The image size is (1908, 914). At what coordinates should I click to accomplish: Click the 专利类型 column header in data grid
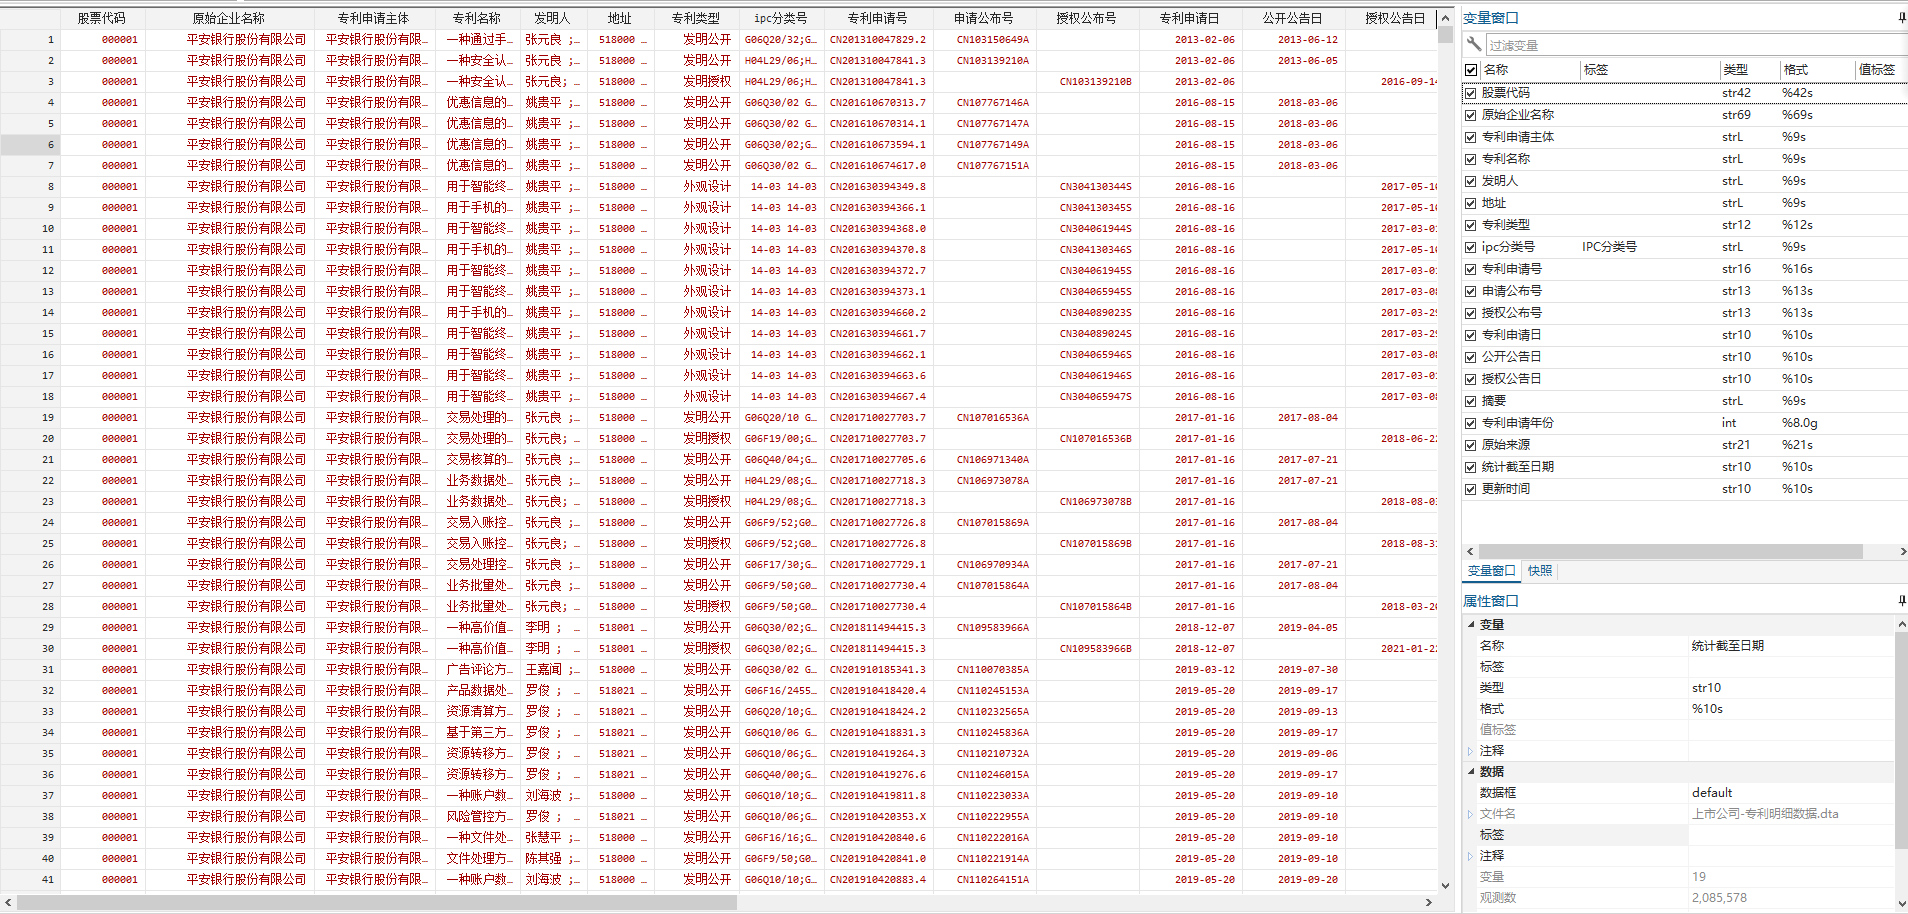(695, 18)
